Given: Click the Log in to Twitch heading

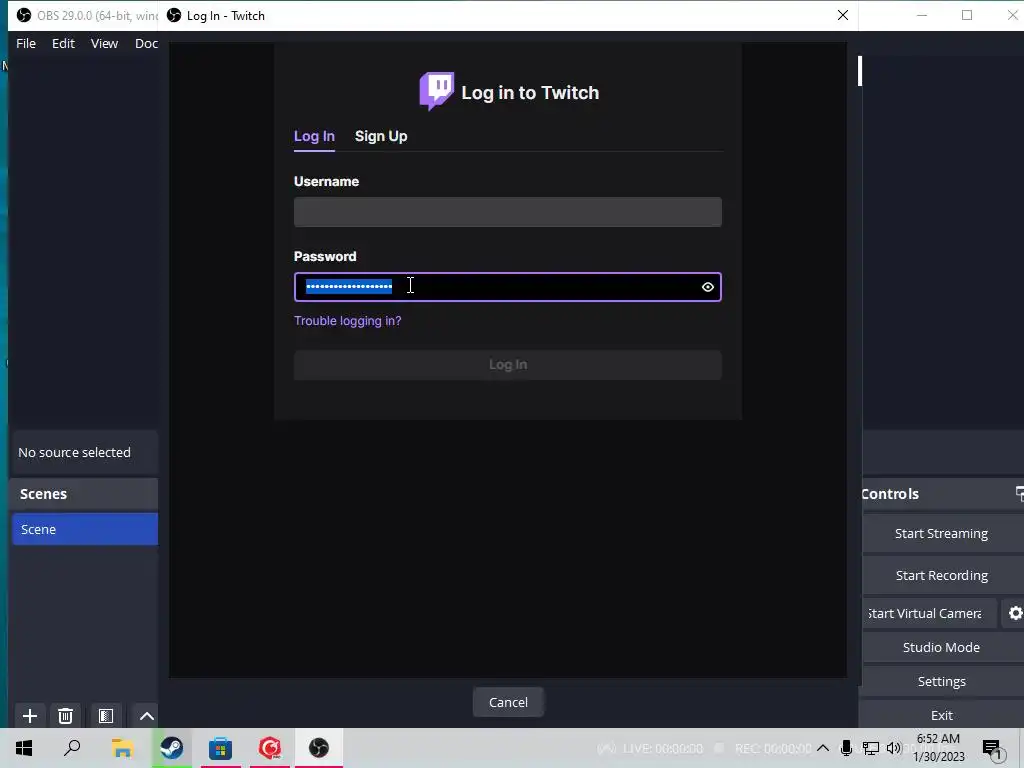Looking at the screenshot, I should (530, 93).
